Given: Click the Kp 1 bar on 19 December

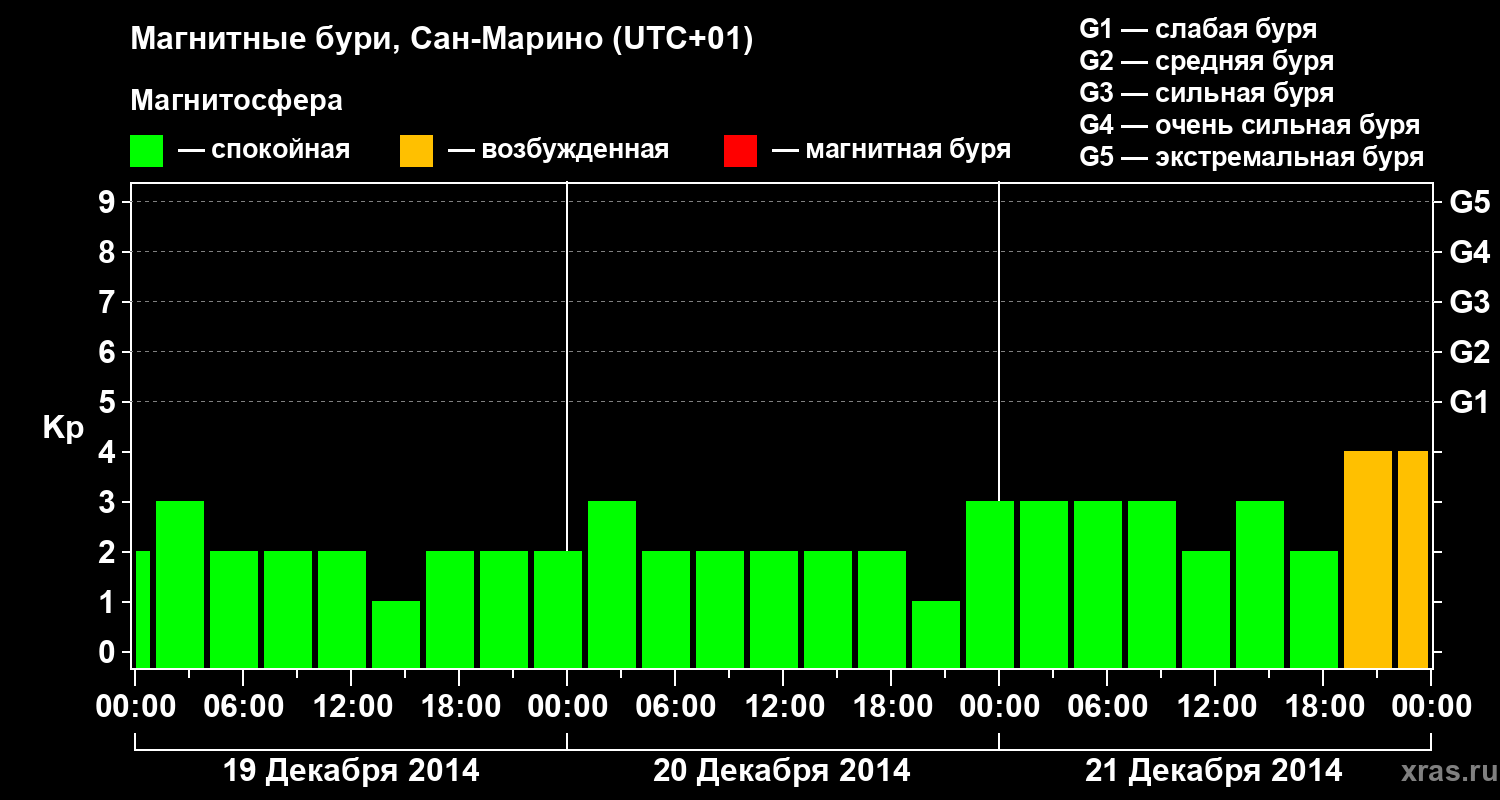Looking at the screenshot, I should click(396, 634).
